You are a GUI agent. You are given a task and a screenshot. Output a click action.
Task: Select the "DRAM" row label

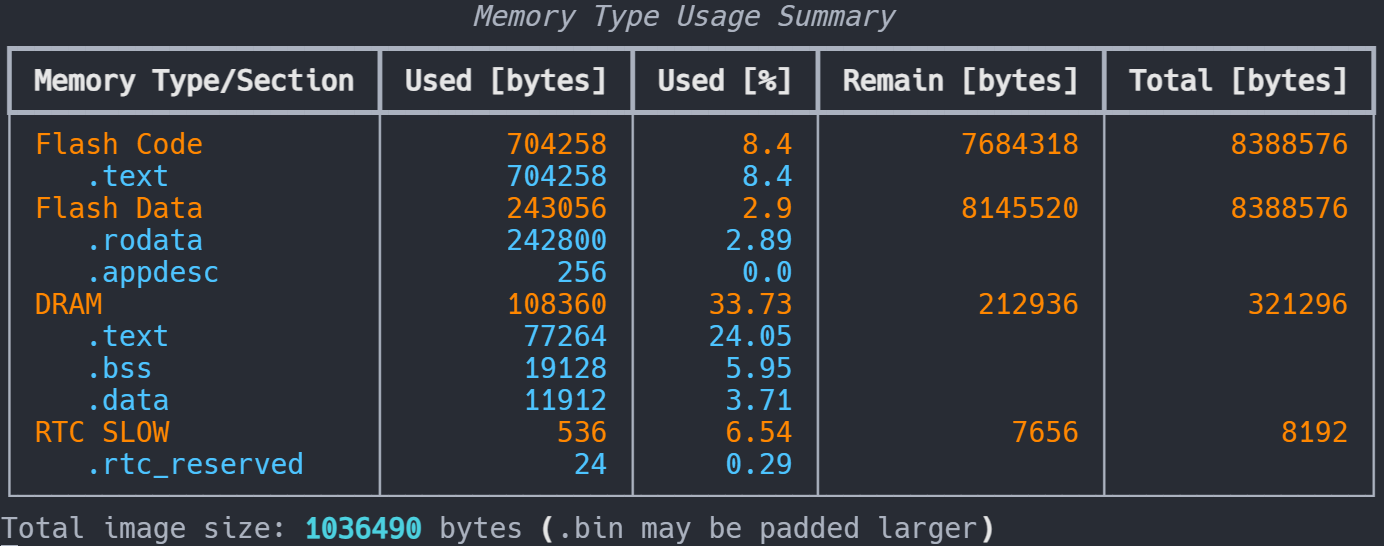(69, 304)
